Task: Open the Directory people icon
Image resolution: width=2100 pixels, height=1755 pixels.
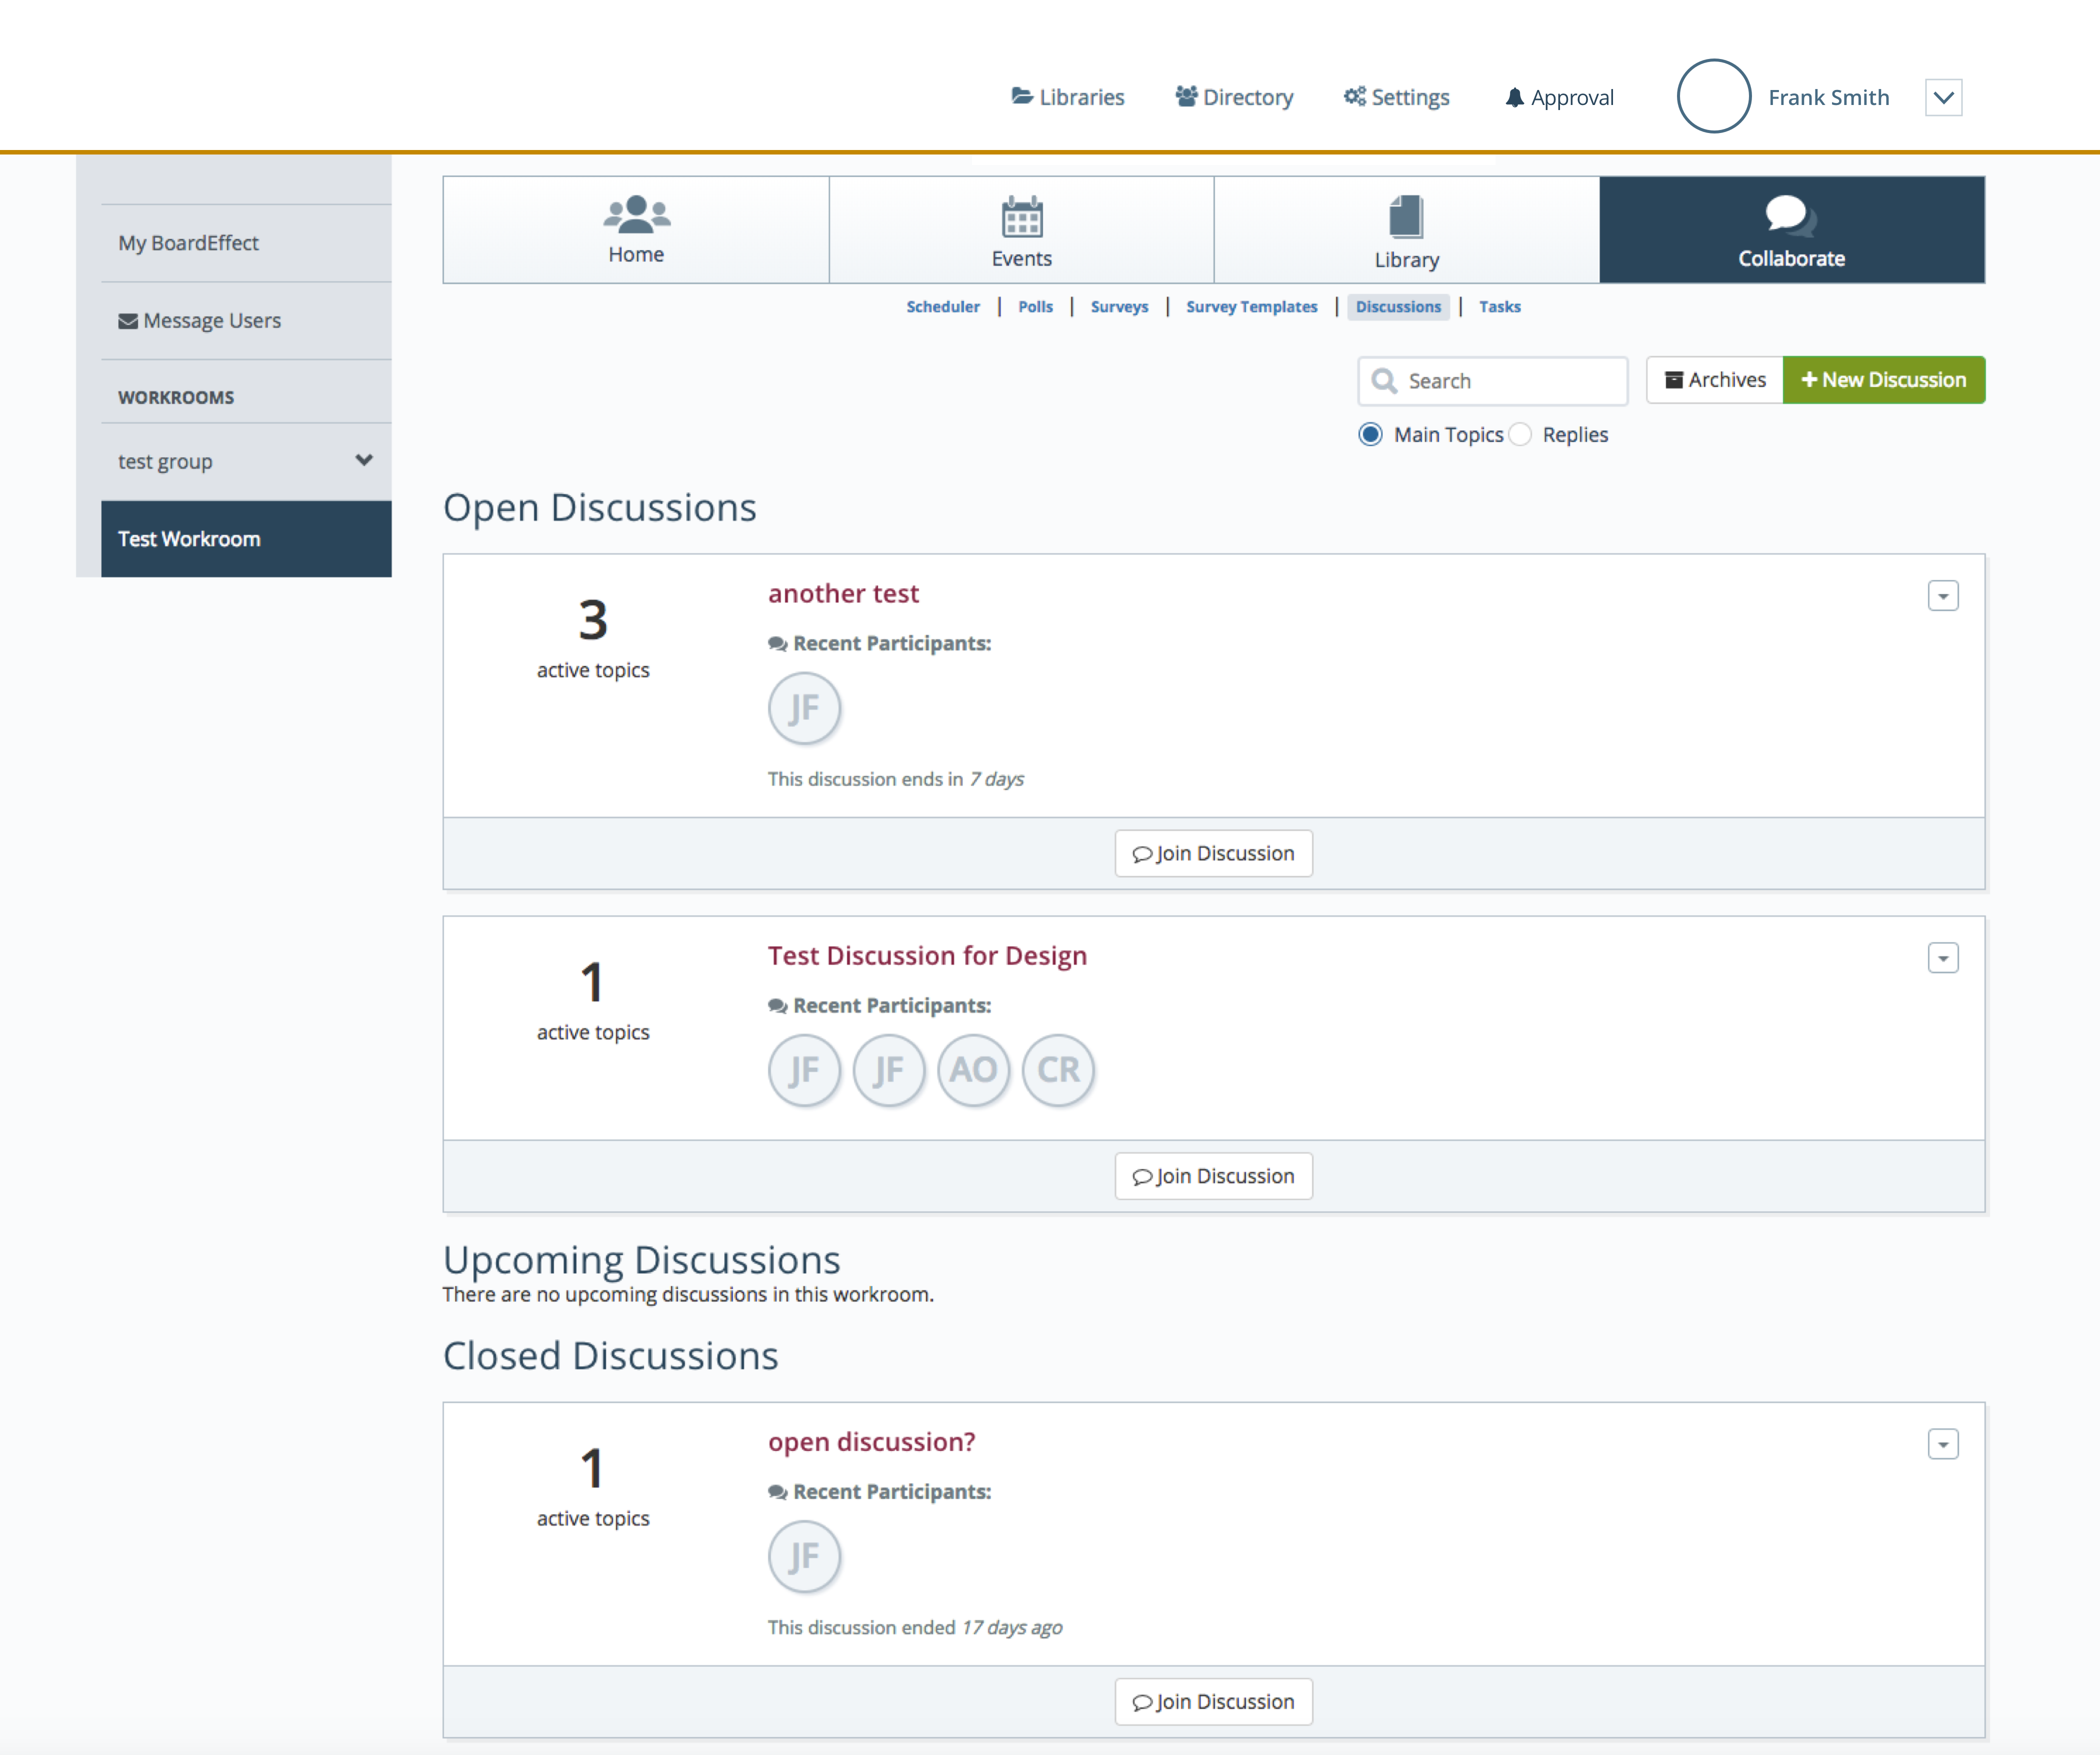Action: [1186, 96]
